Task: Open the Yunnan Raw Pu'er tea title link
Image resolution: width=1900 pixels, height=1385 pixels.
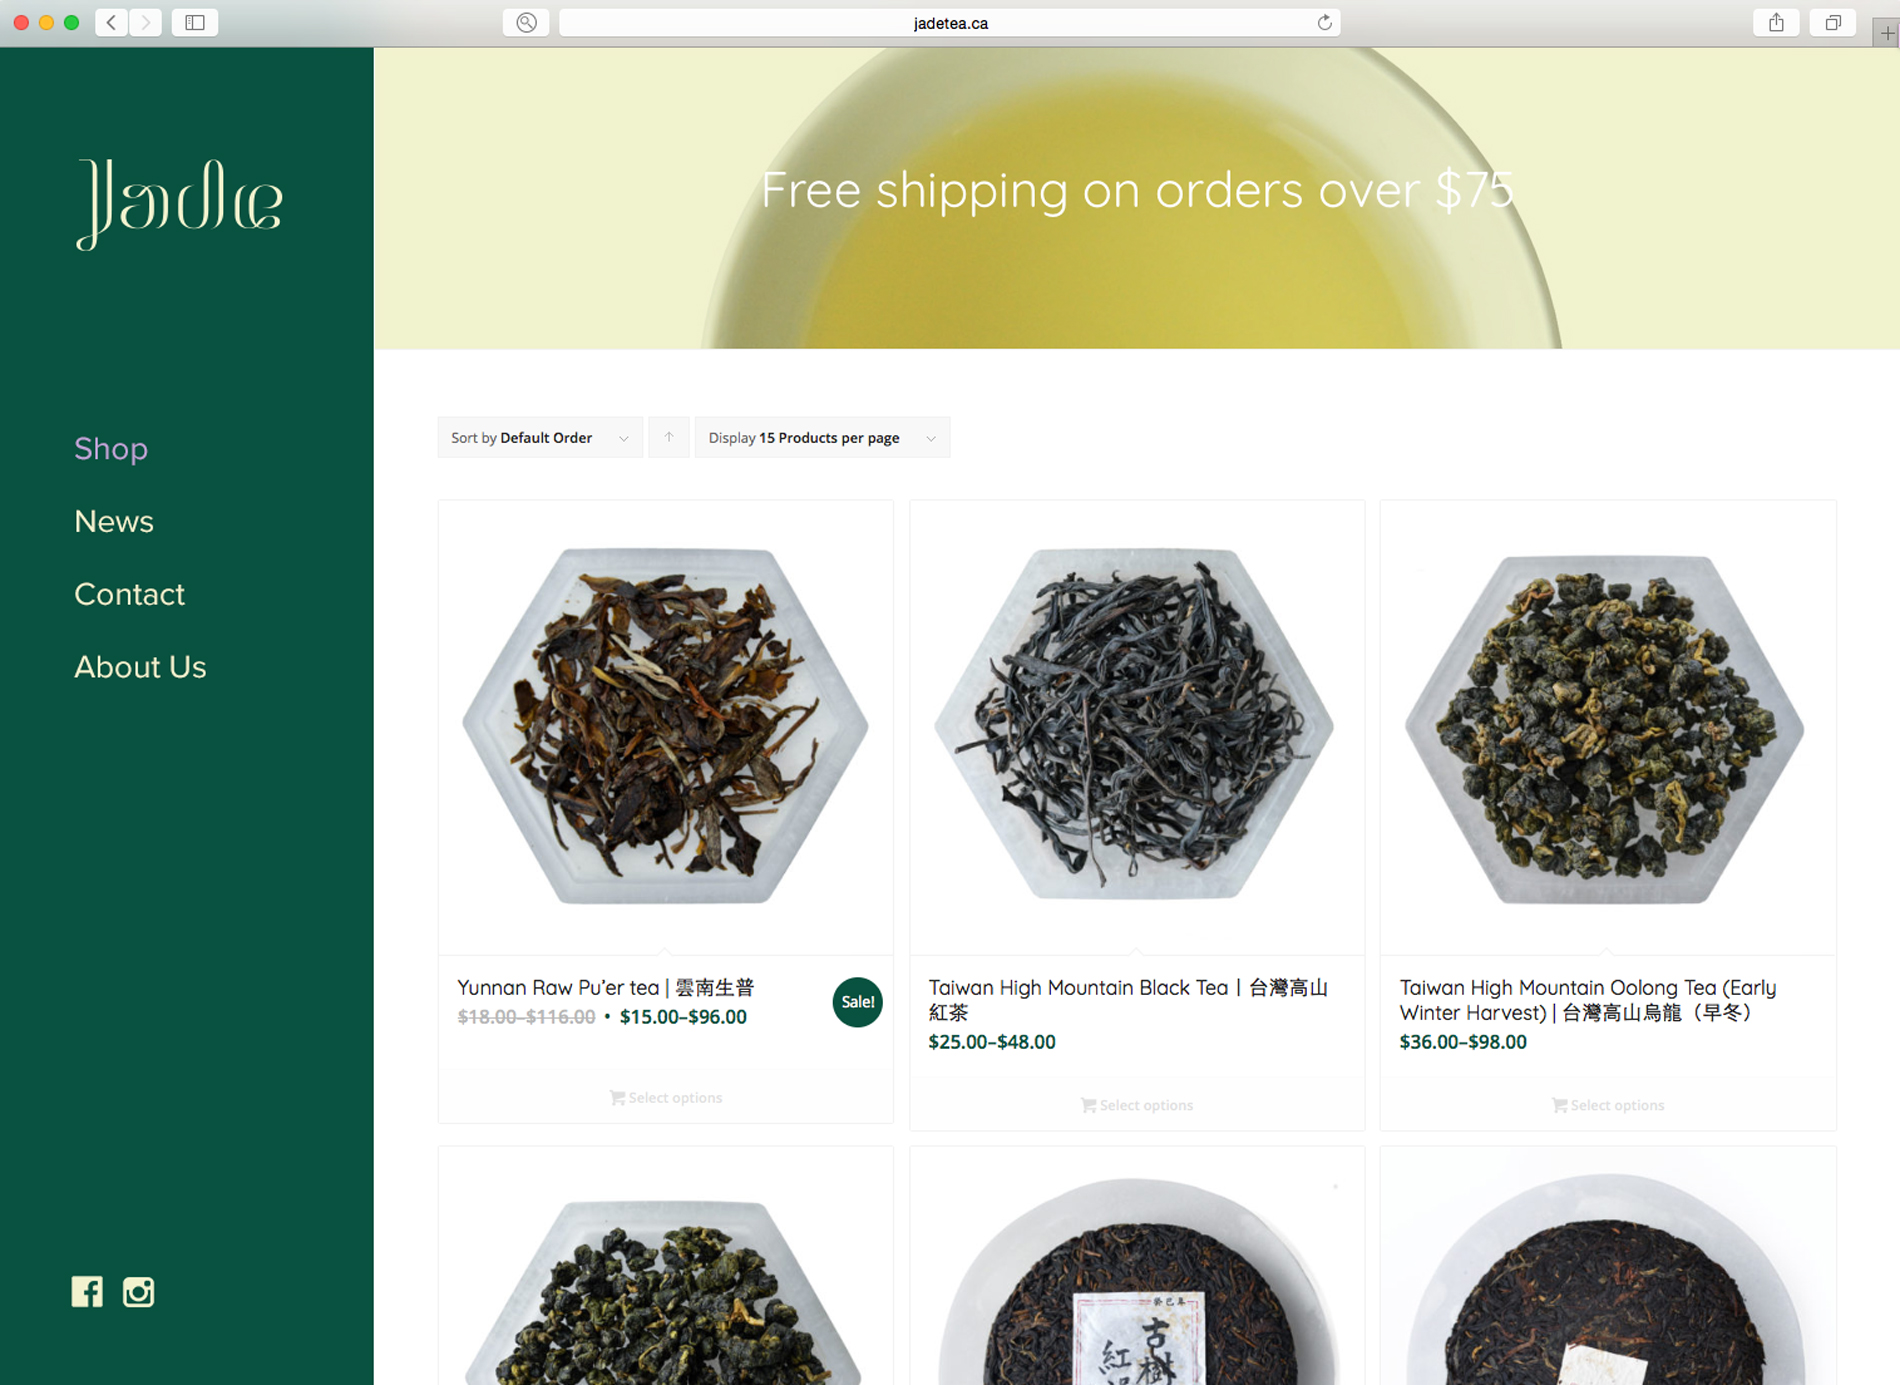Action: coord(606,988)
